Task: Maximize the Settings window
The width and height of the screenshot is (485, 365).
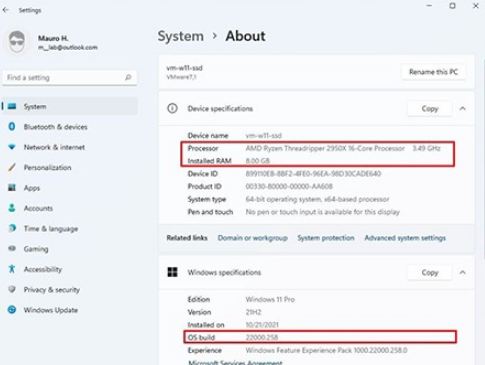Action: 452,6
